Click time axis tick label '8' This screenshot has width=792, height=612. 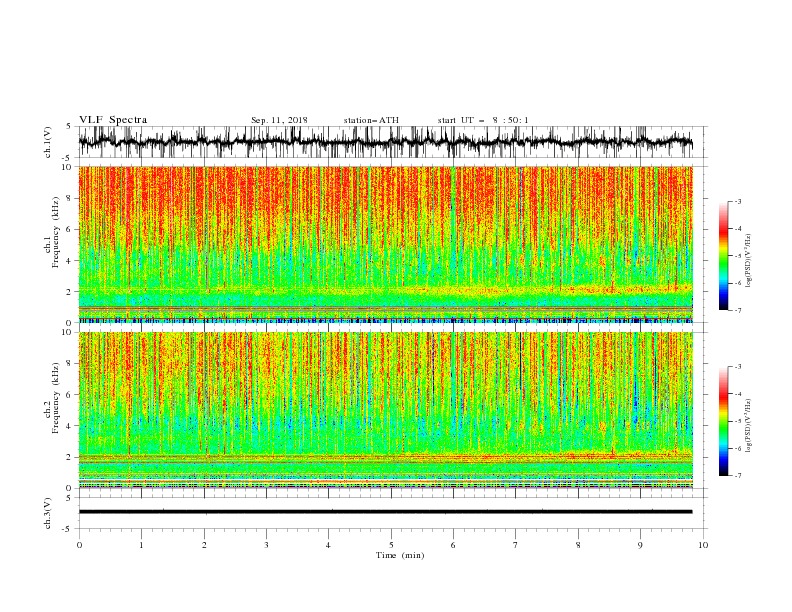click(578, 545)
